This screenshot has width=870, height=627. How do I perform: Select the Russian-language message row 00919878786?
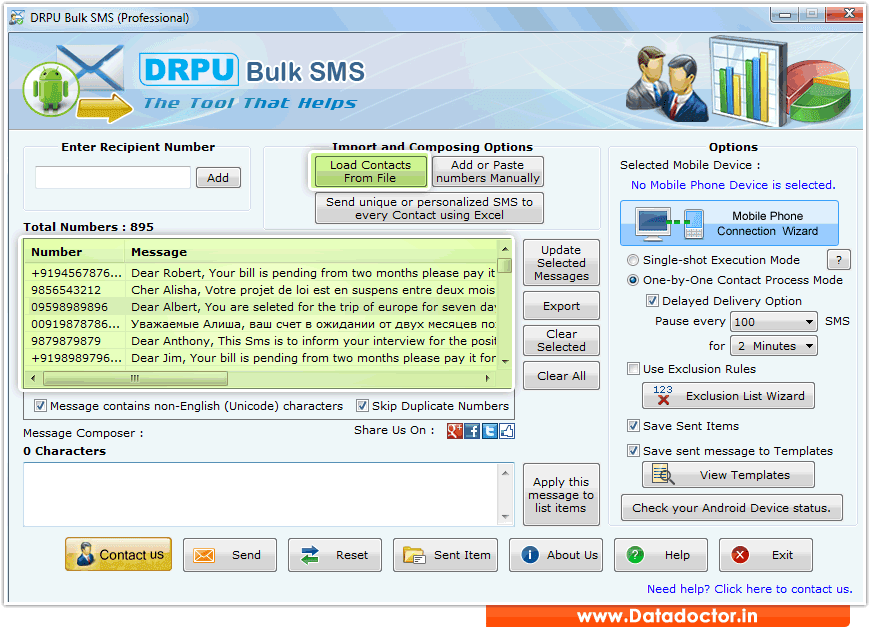pyautogui.click(x=261, y=324)
